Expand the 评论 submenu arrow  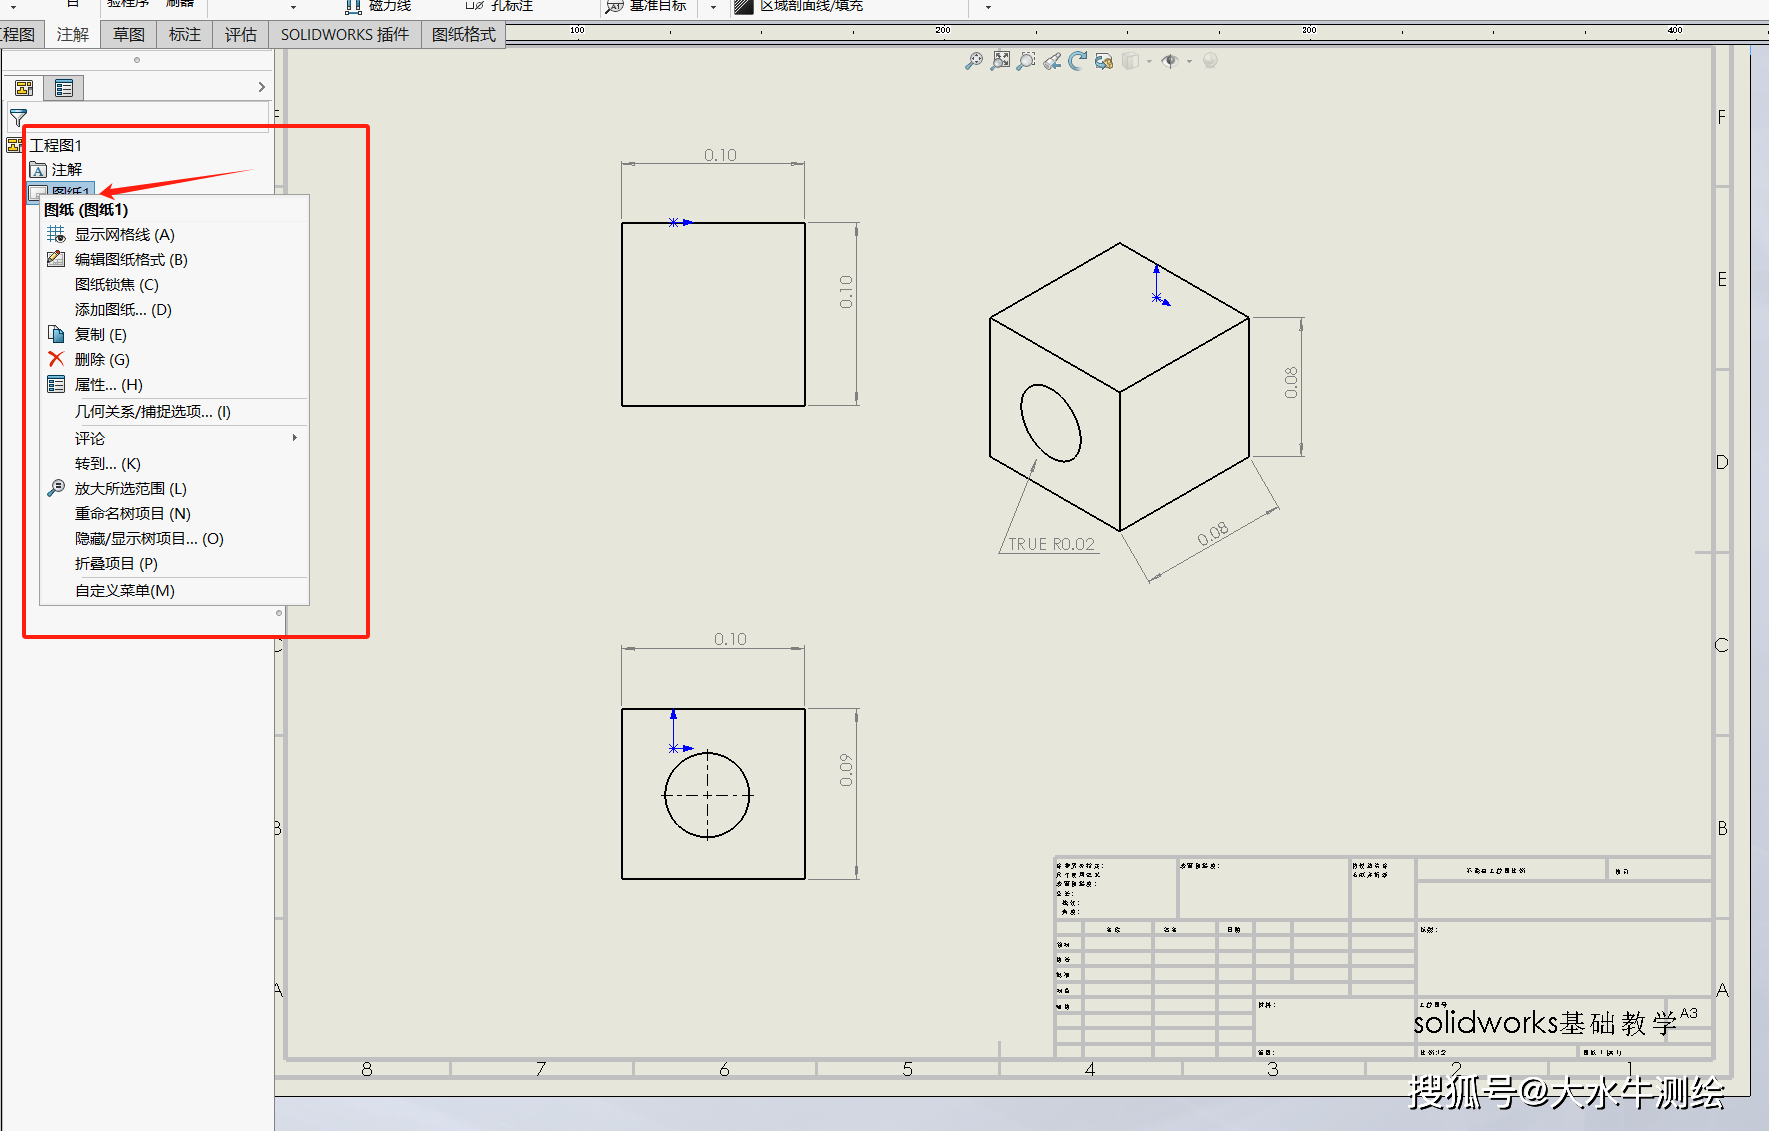pos(294,438)
